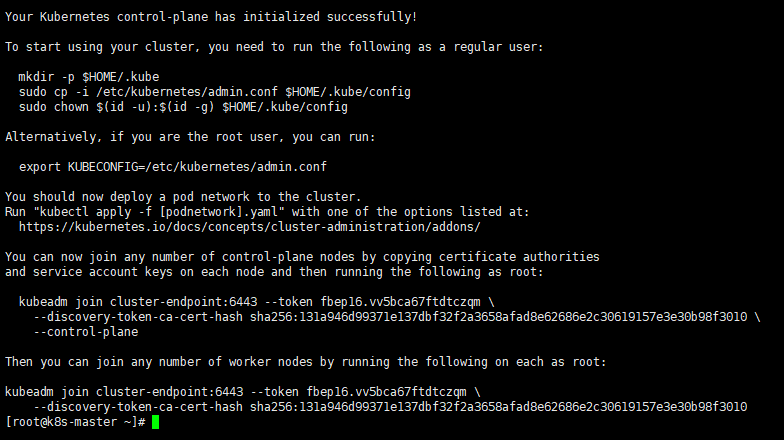The height and width of the screenshot is (440, 784).
Task: Click the 'sudo cp -i' admin.conf command
Action: pyautogui.click(x=215, y=92)
